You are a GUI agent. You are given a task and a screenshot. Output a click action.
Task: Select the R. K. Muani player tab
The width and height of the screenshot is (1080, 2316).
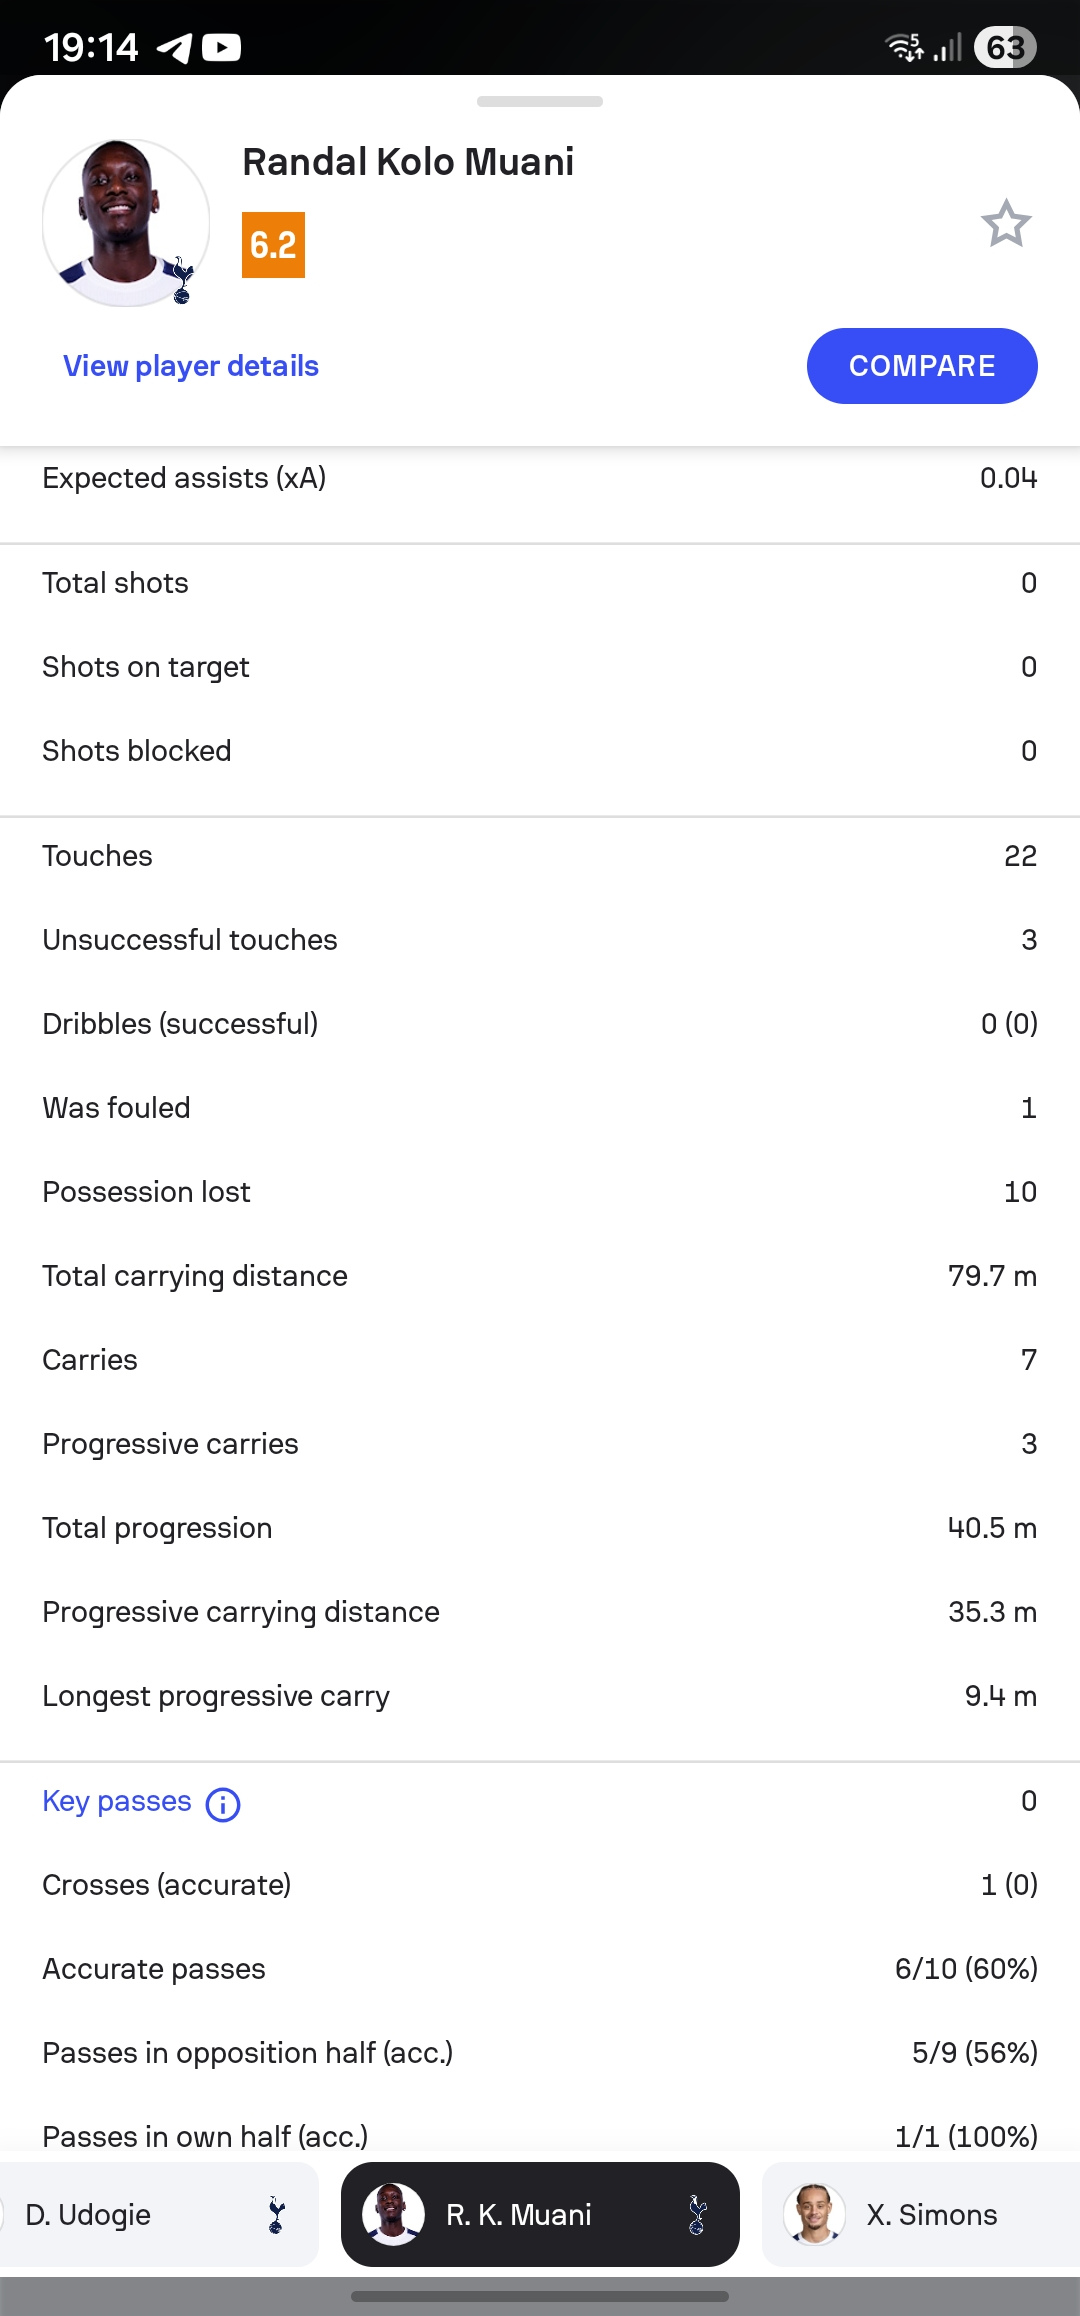point(540,2215)
